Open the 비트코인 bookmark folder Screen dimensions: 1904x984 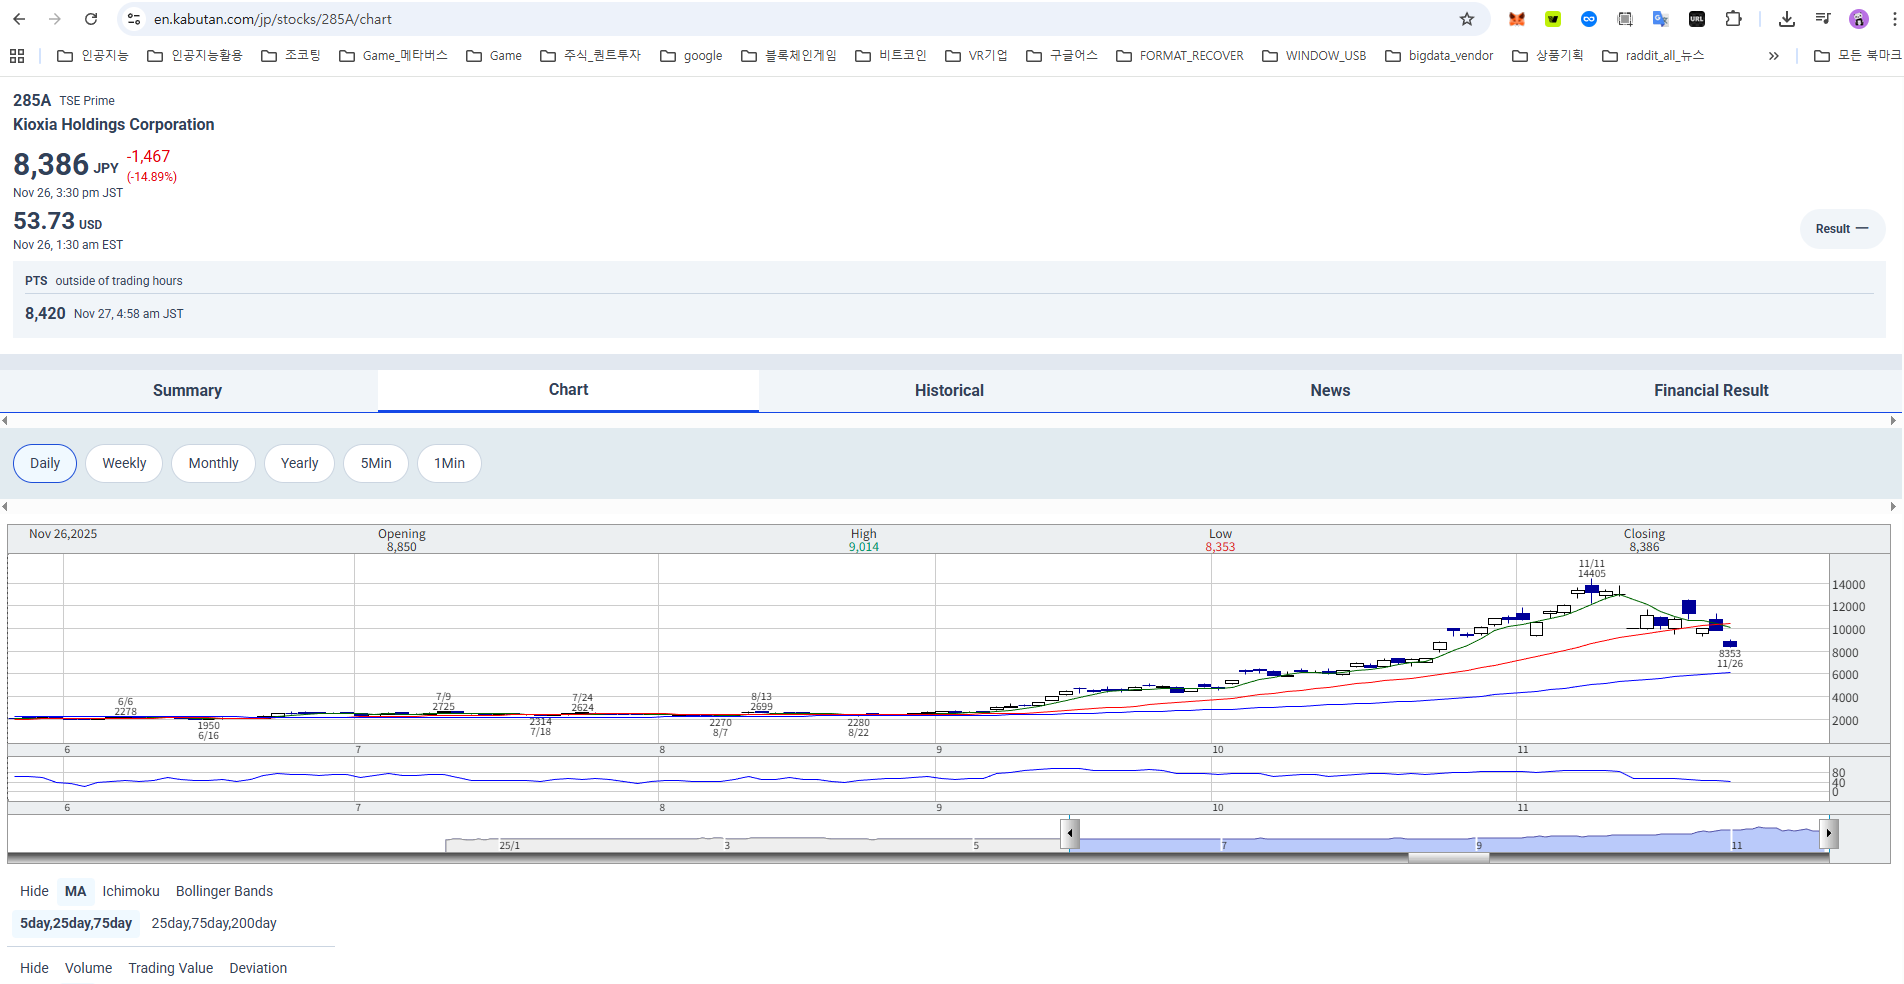(x=891, y=56)
